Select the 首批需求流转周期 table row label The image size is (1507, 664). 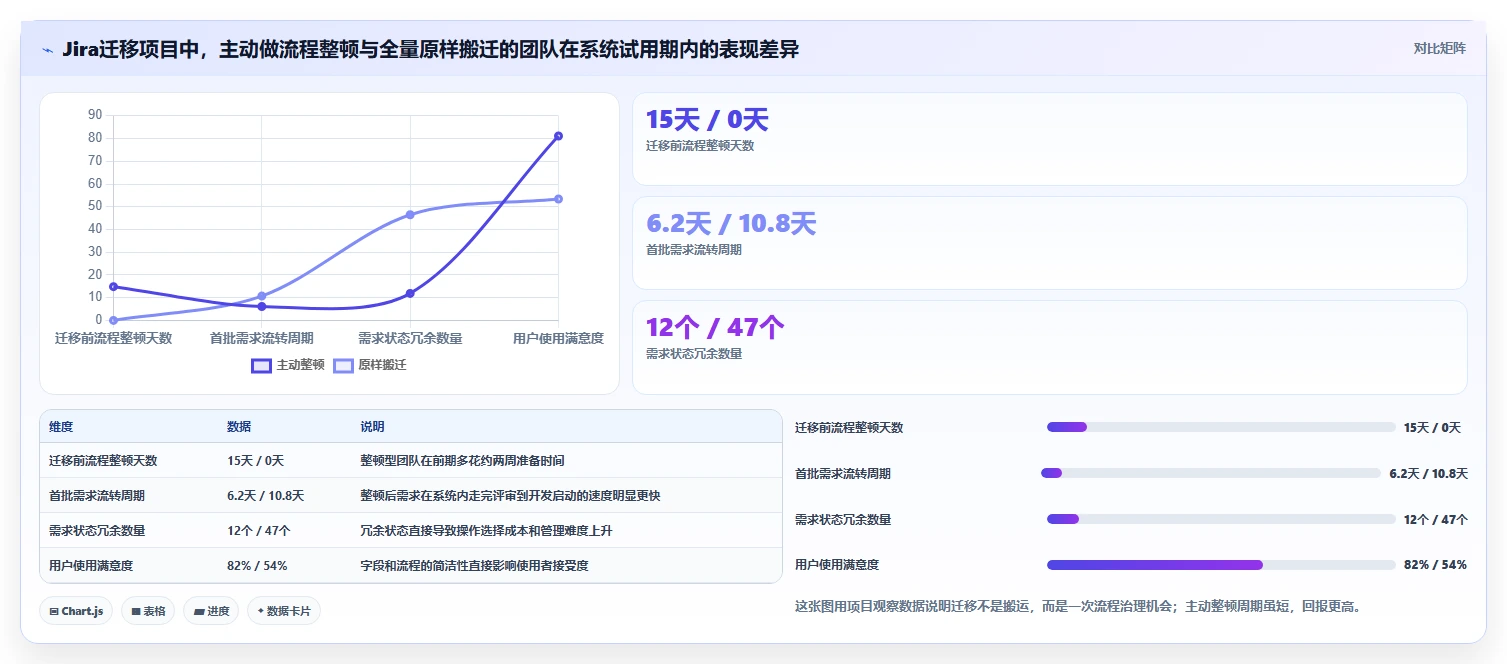97,496
